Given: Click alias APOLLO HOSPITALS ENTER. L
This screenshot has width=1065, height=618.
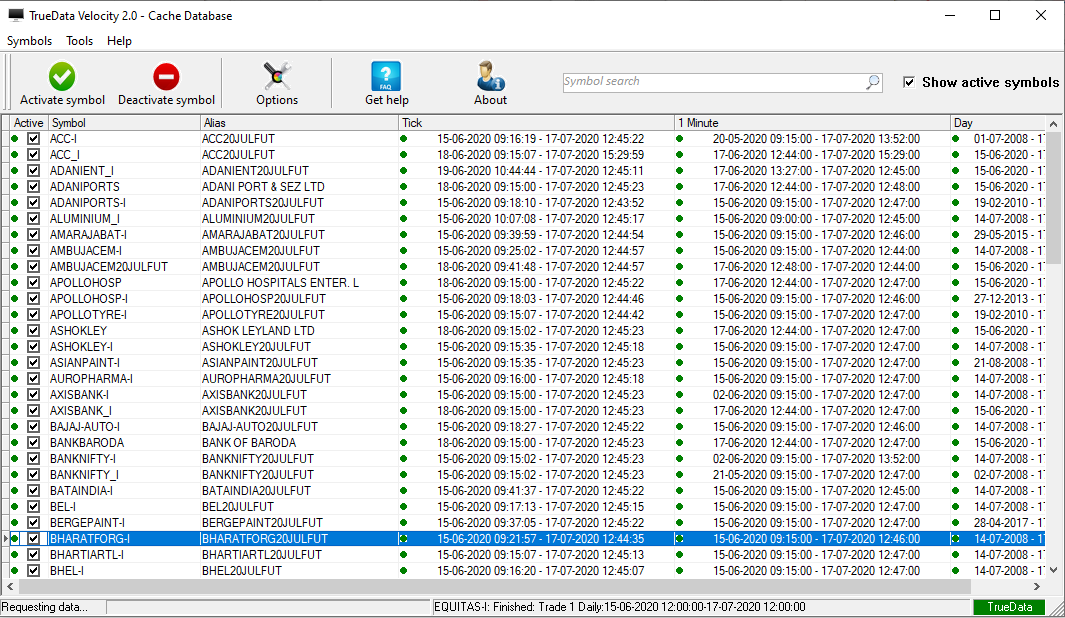Looking at the screenshot, I should click(x=280, y=283).
